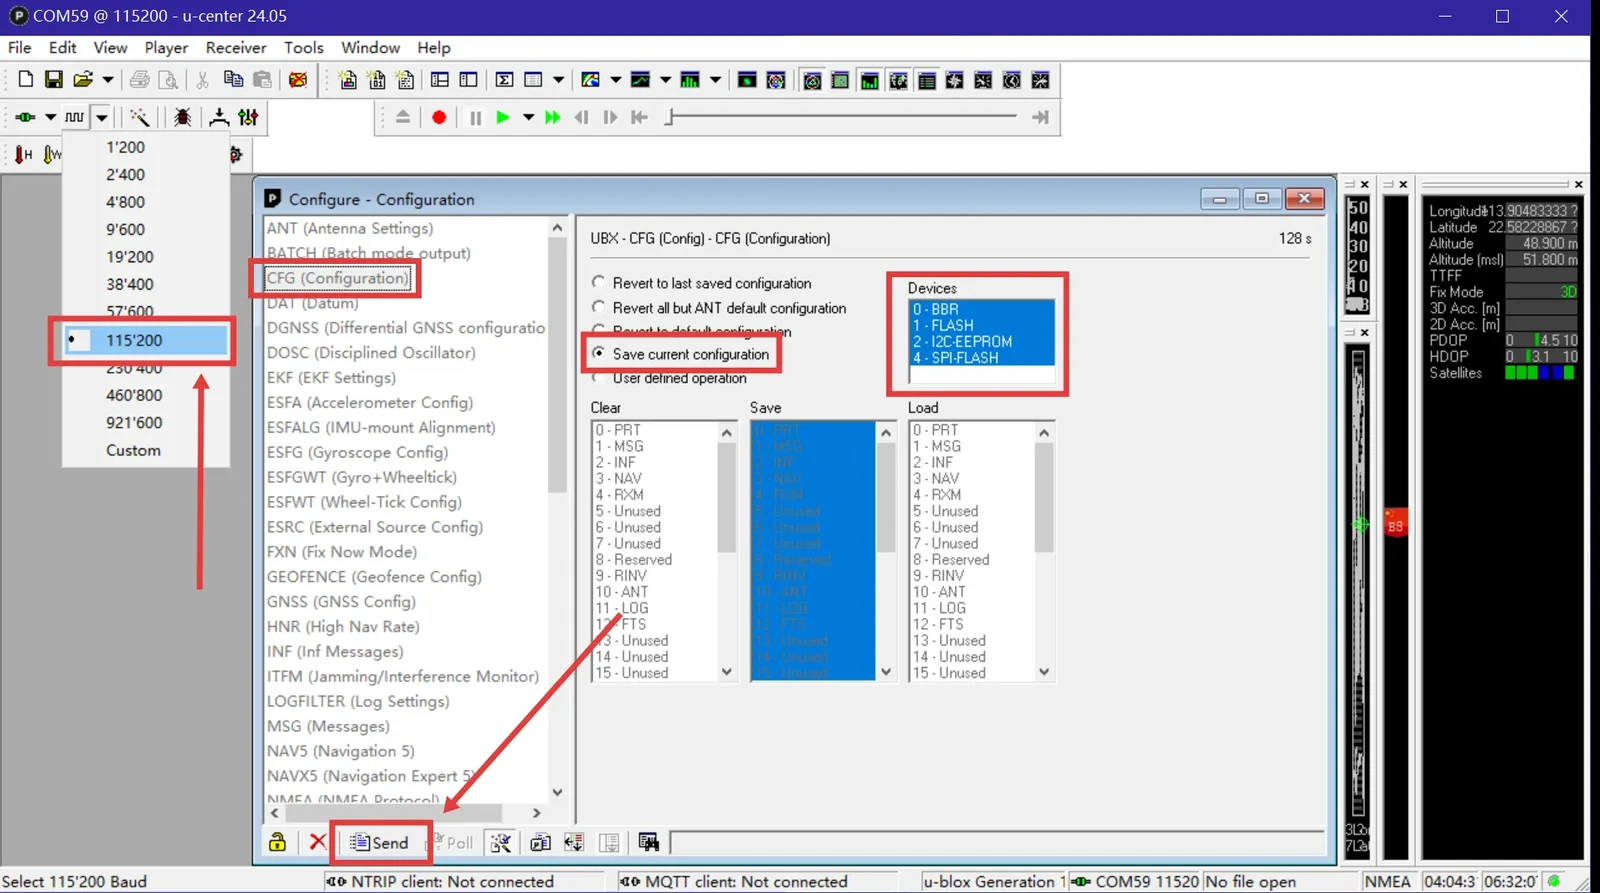This screenshot has height=893, width=1600.
Task: Click the Cut scissors icon
Action: point(203,80)
